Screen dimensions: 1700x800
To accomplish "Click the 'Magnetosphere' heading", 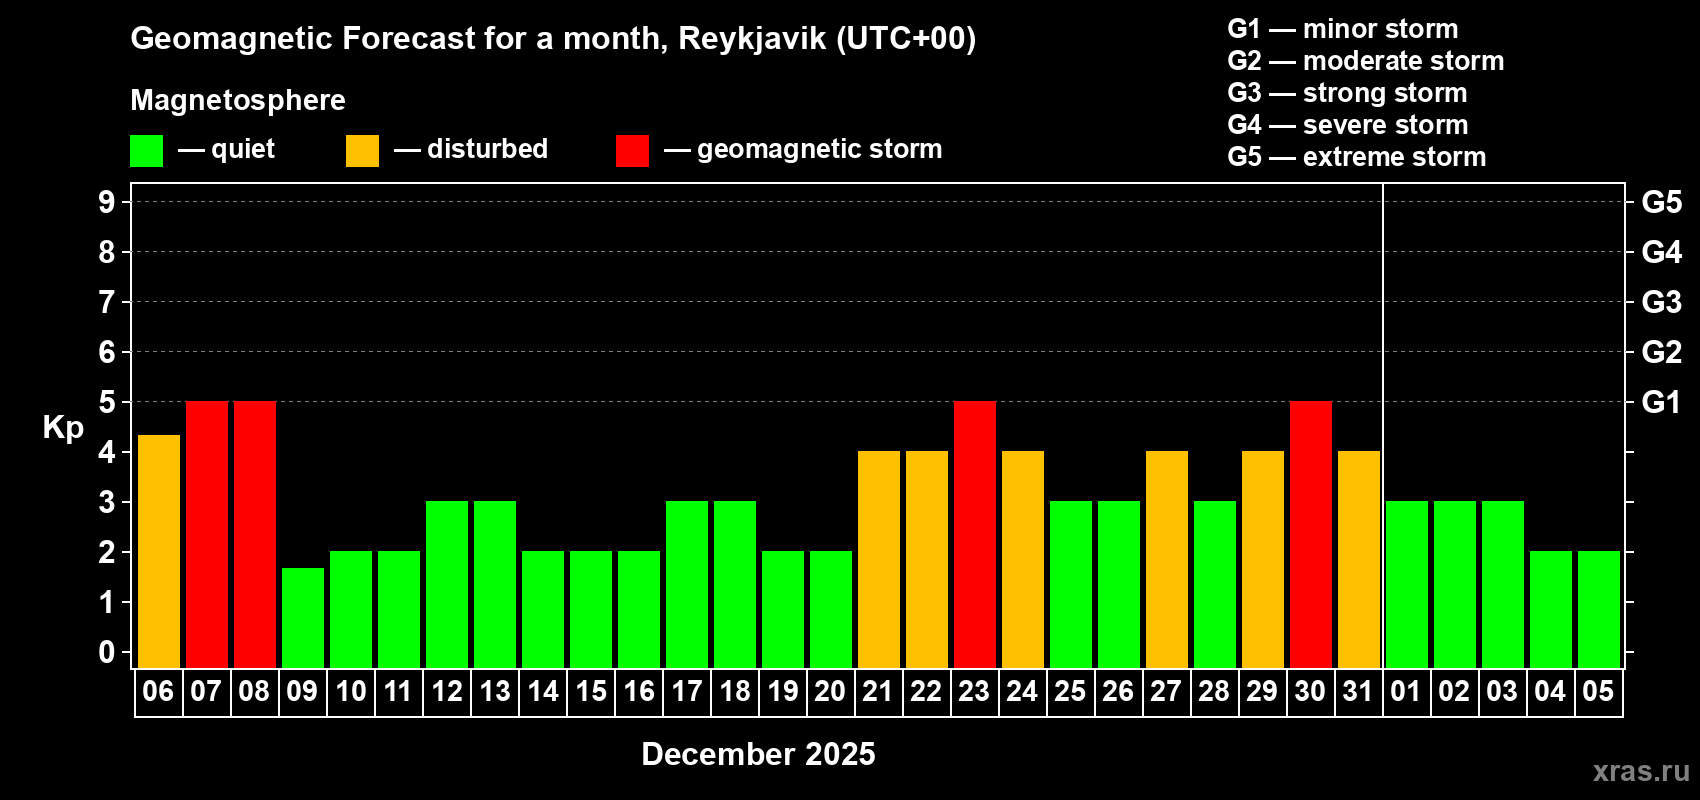I will (x=238, y=100).
